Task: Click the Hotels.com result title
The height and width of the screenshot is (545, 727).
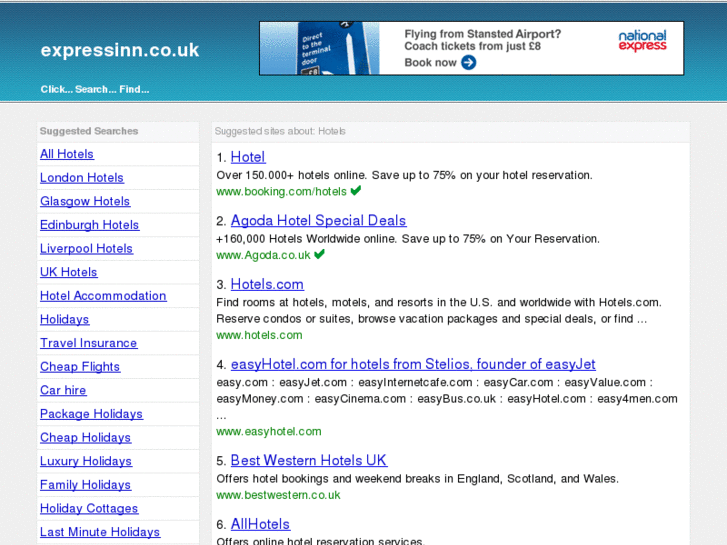Action: 267,284
